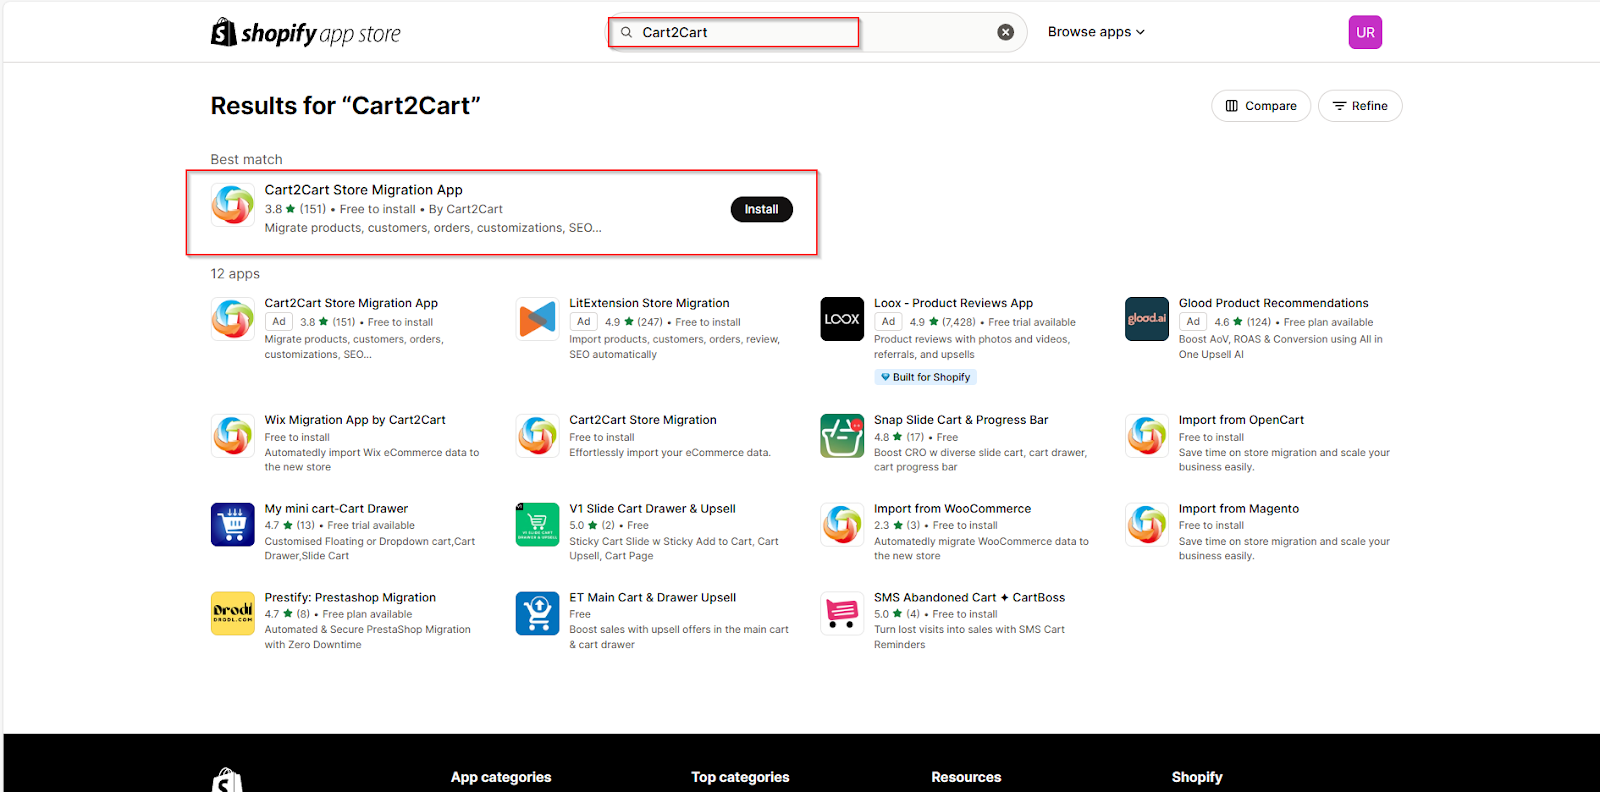Open the Cart2Cart Store Migration icon, second row
1600x792 pixels.
pos(537,436)
